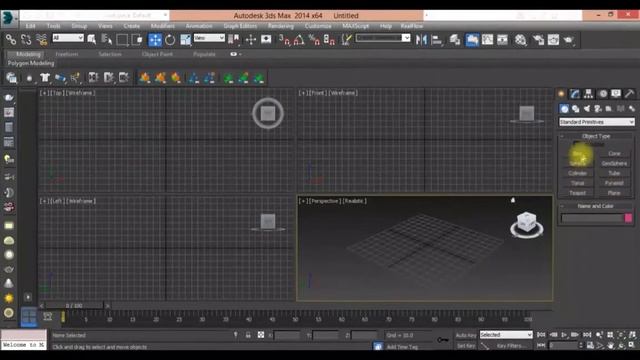Toggle the Spinner Snap button
This screenshot has height=360, width=640.
pos(329,40)
